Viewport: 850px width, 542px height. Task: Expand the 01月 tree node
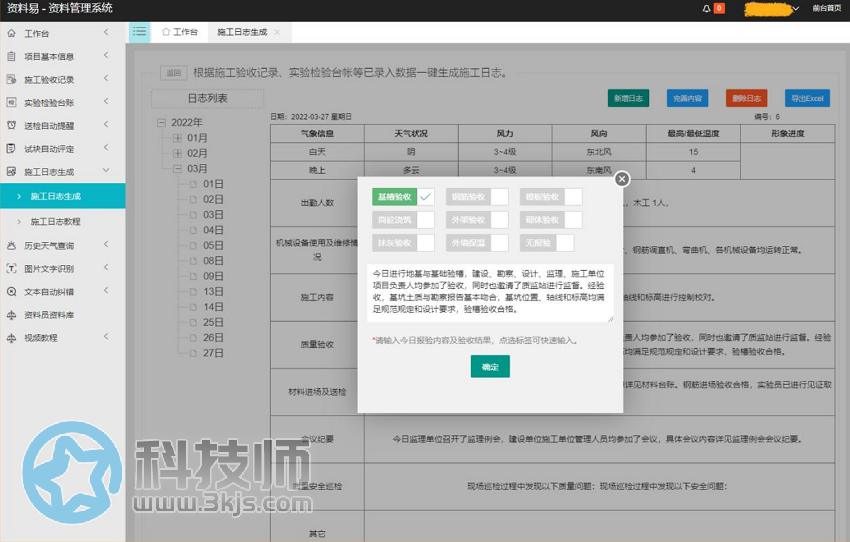click(177, 138)
